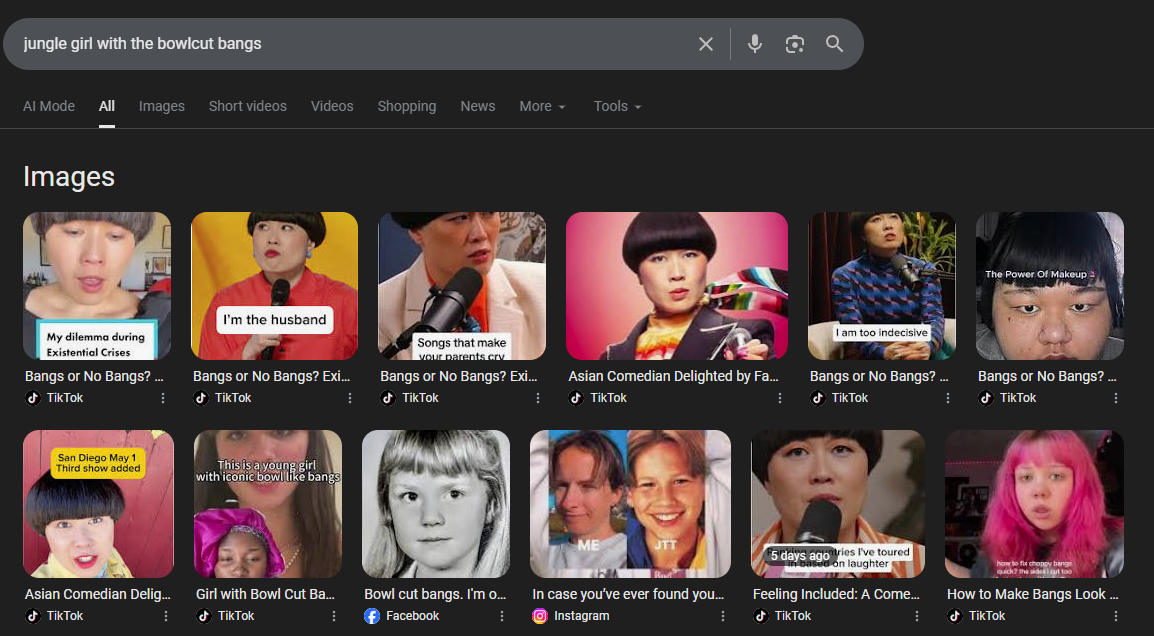
Task: Open black-and-white child bowl cut photo
Action: [436, 504]
